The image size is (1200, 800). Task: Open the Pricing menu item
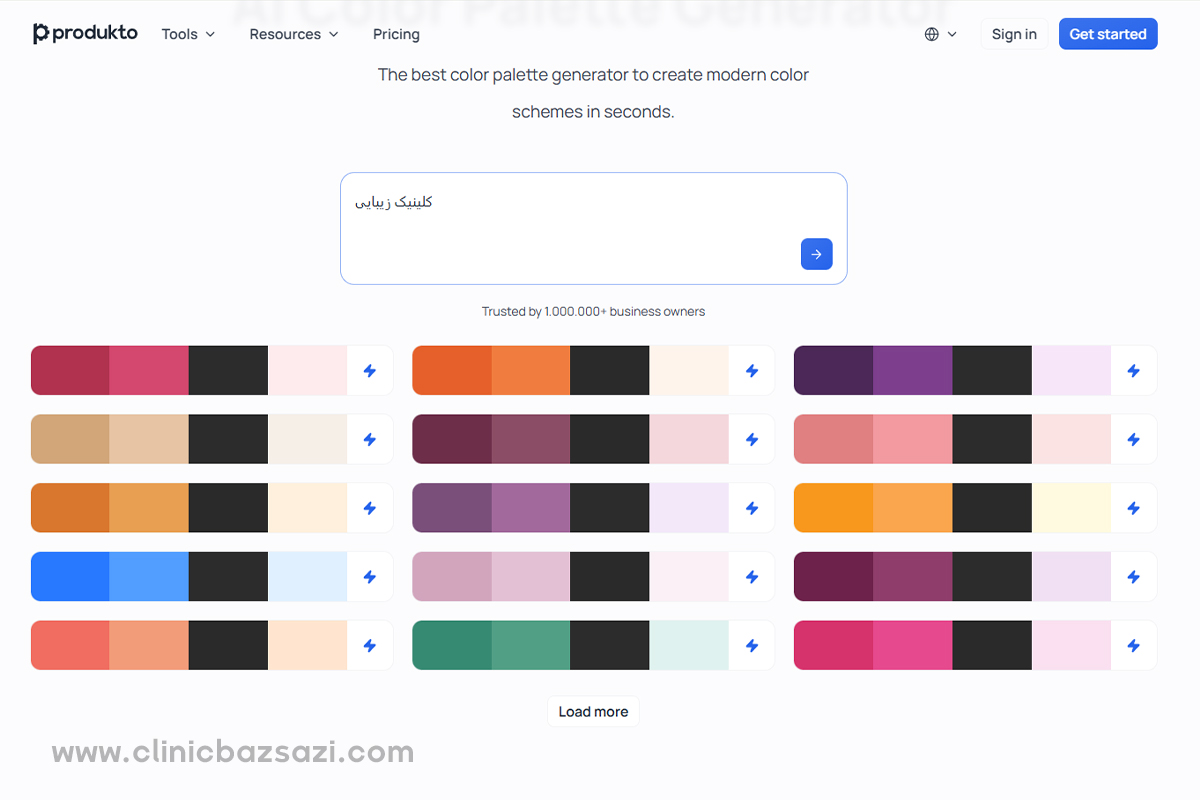(396, 34)
